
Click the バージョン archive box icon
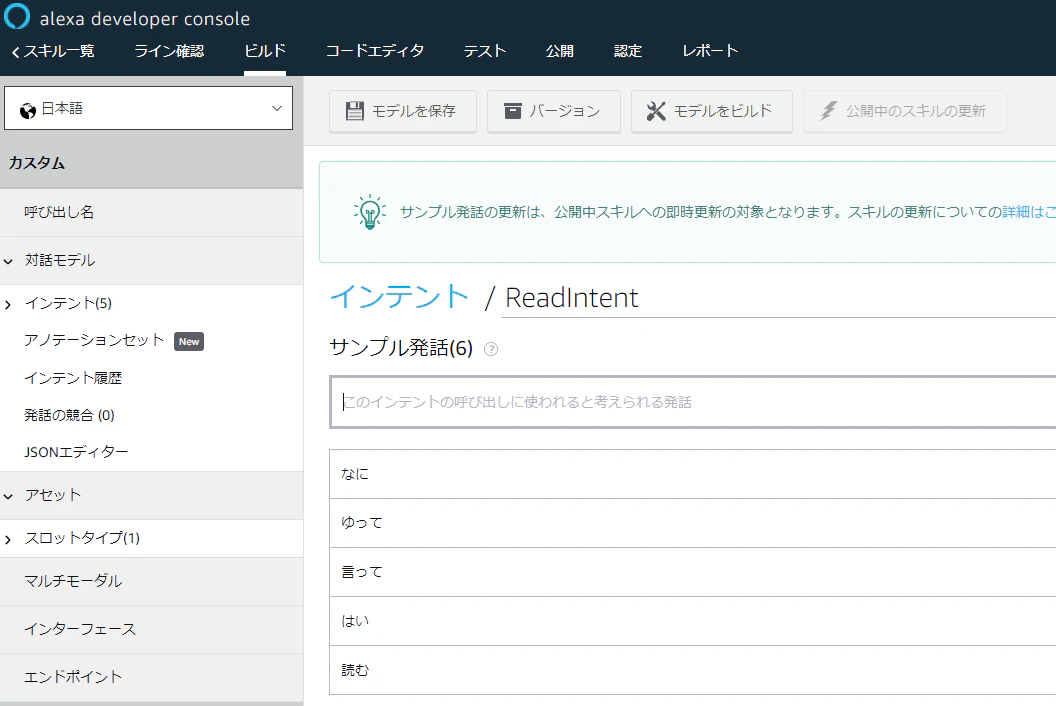tap(513, 111)
